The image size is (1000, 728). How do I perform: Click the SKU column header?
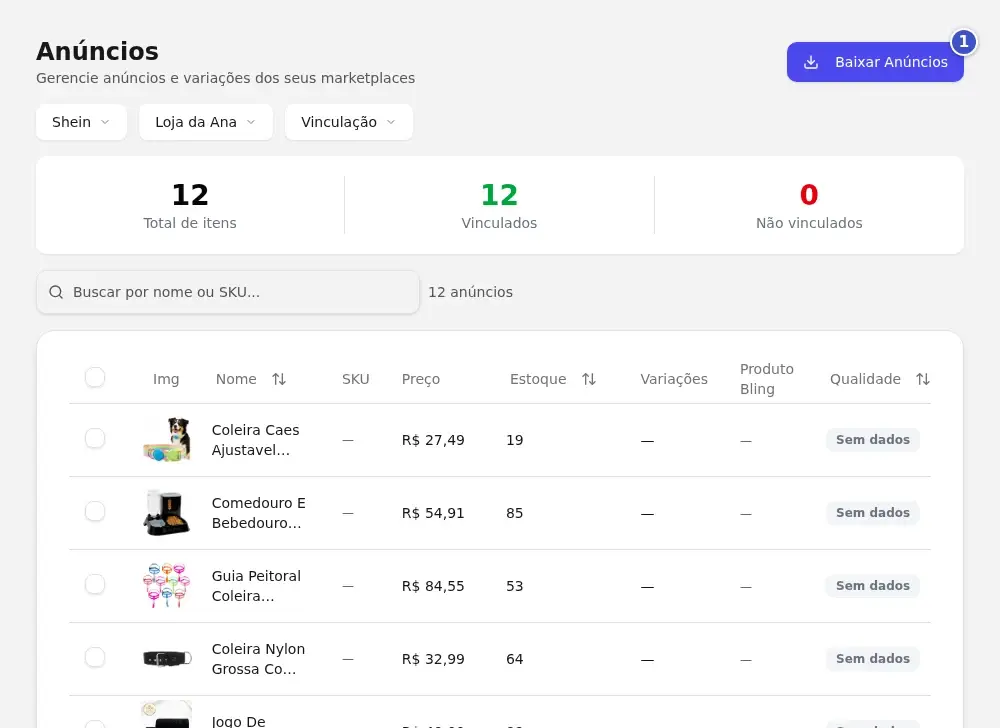click(x=356, y=379)
